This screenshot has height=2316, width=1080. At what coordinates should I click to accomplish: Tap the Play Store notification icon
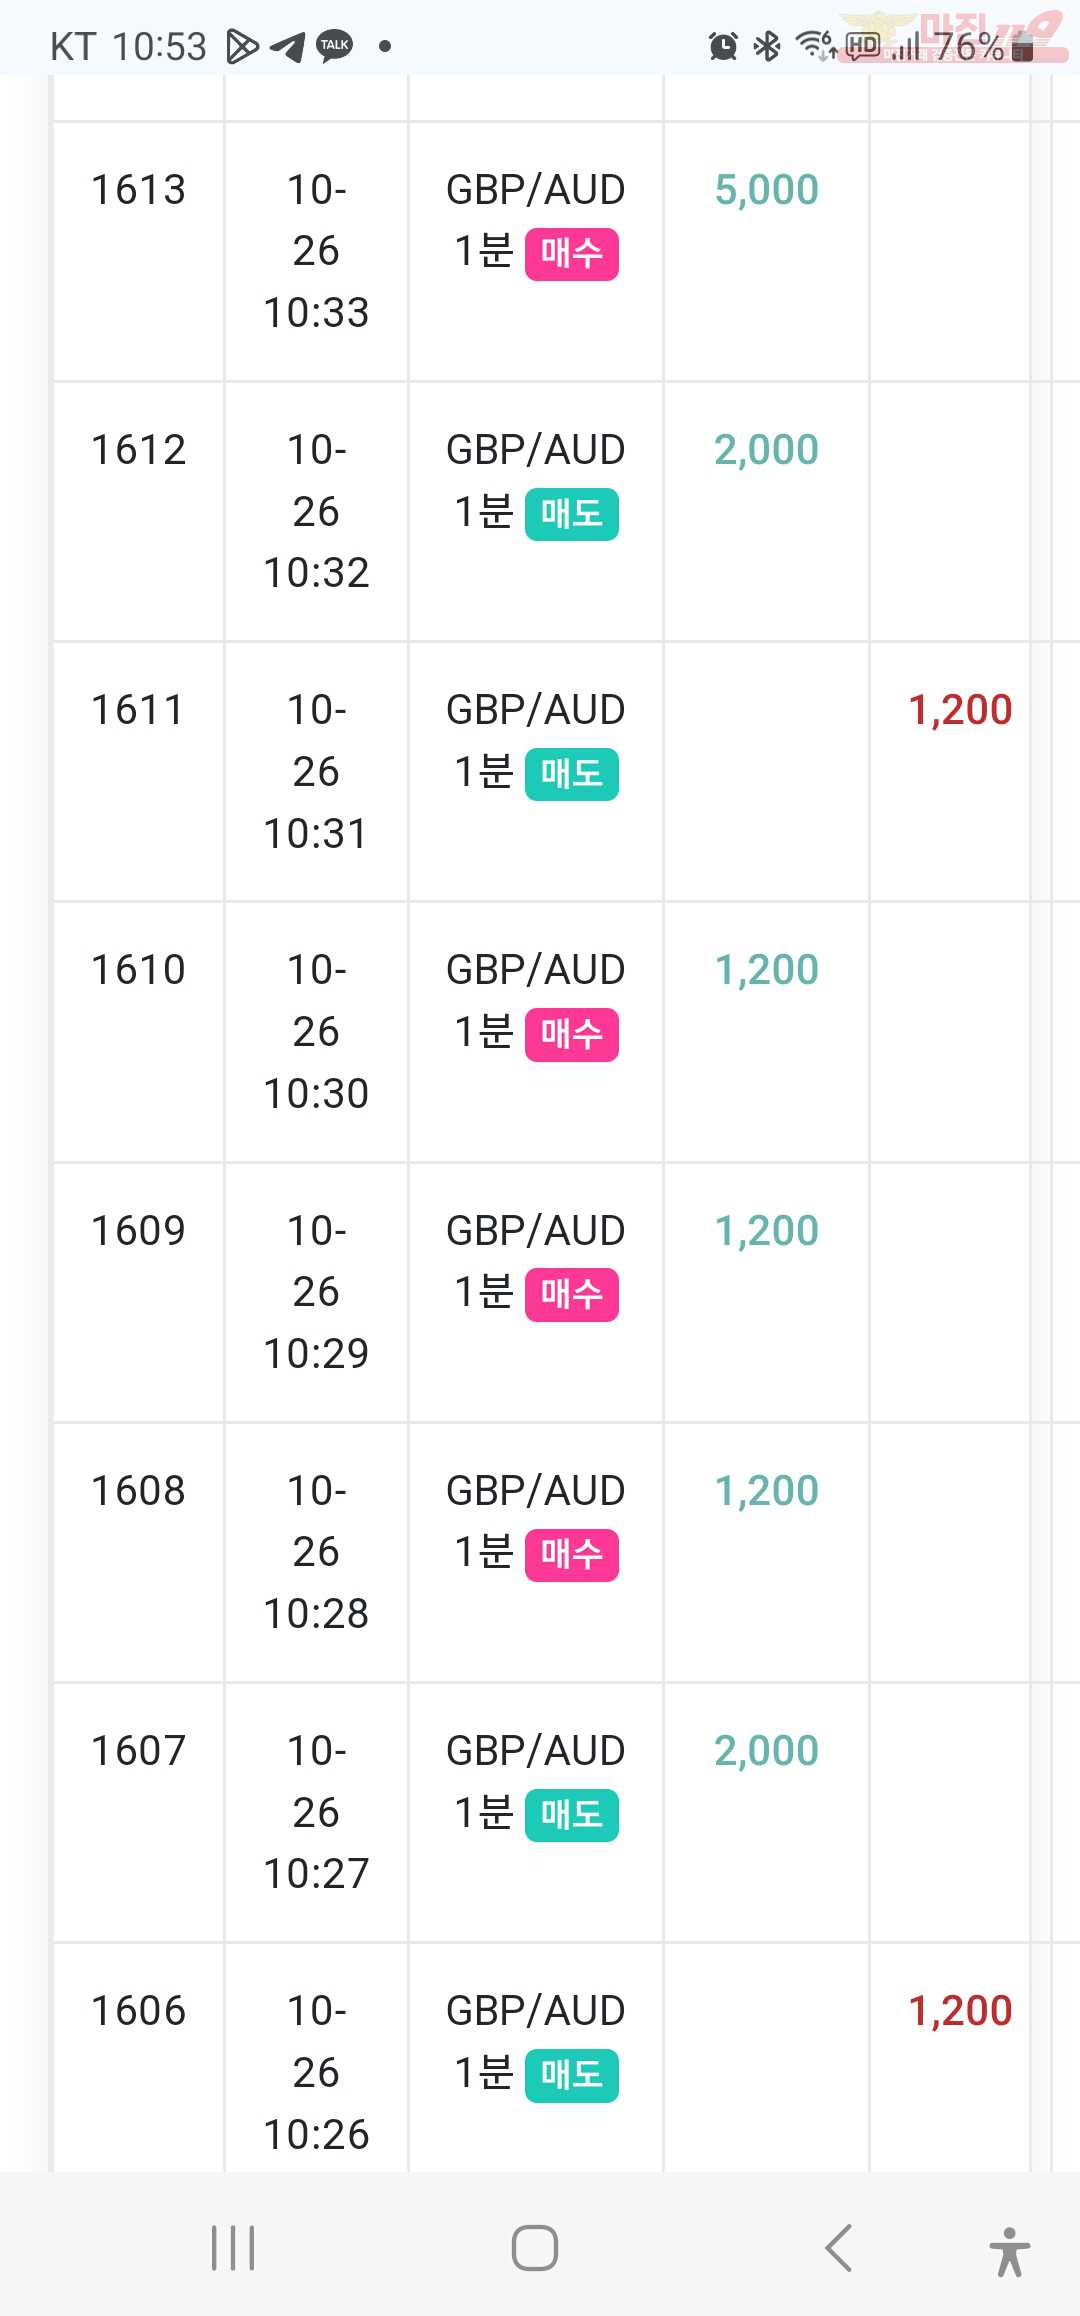coord(242,46)
